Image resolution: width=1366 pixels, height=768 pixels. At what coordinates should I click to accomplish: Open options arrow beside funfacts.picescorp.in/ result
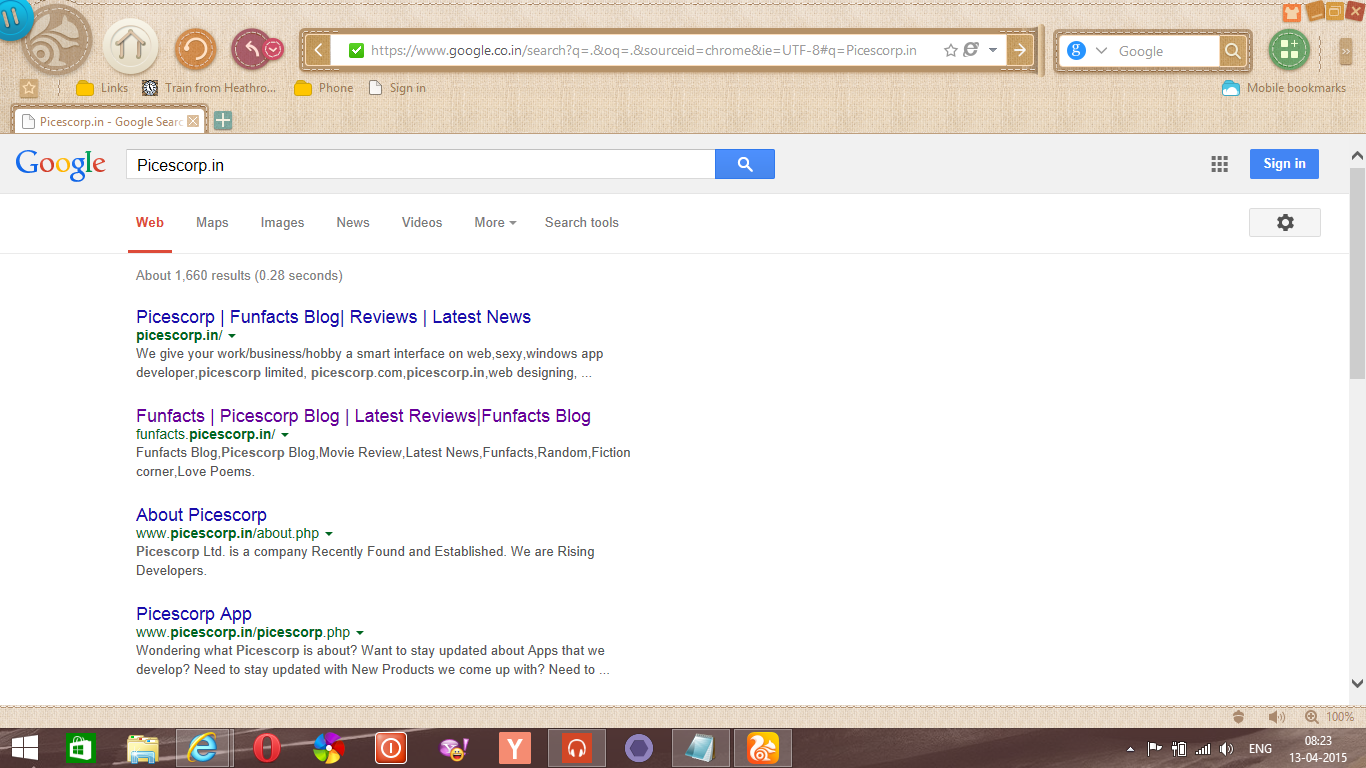(x=285, y=435)
